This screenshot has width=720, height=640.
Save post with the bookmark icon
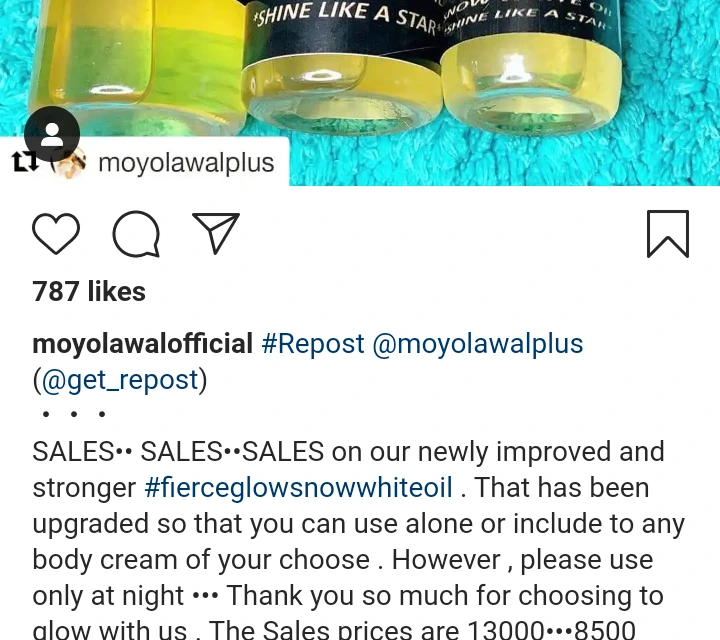pyautogui.click(x=668, y=234)
